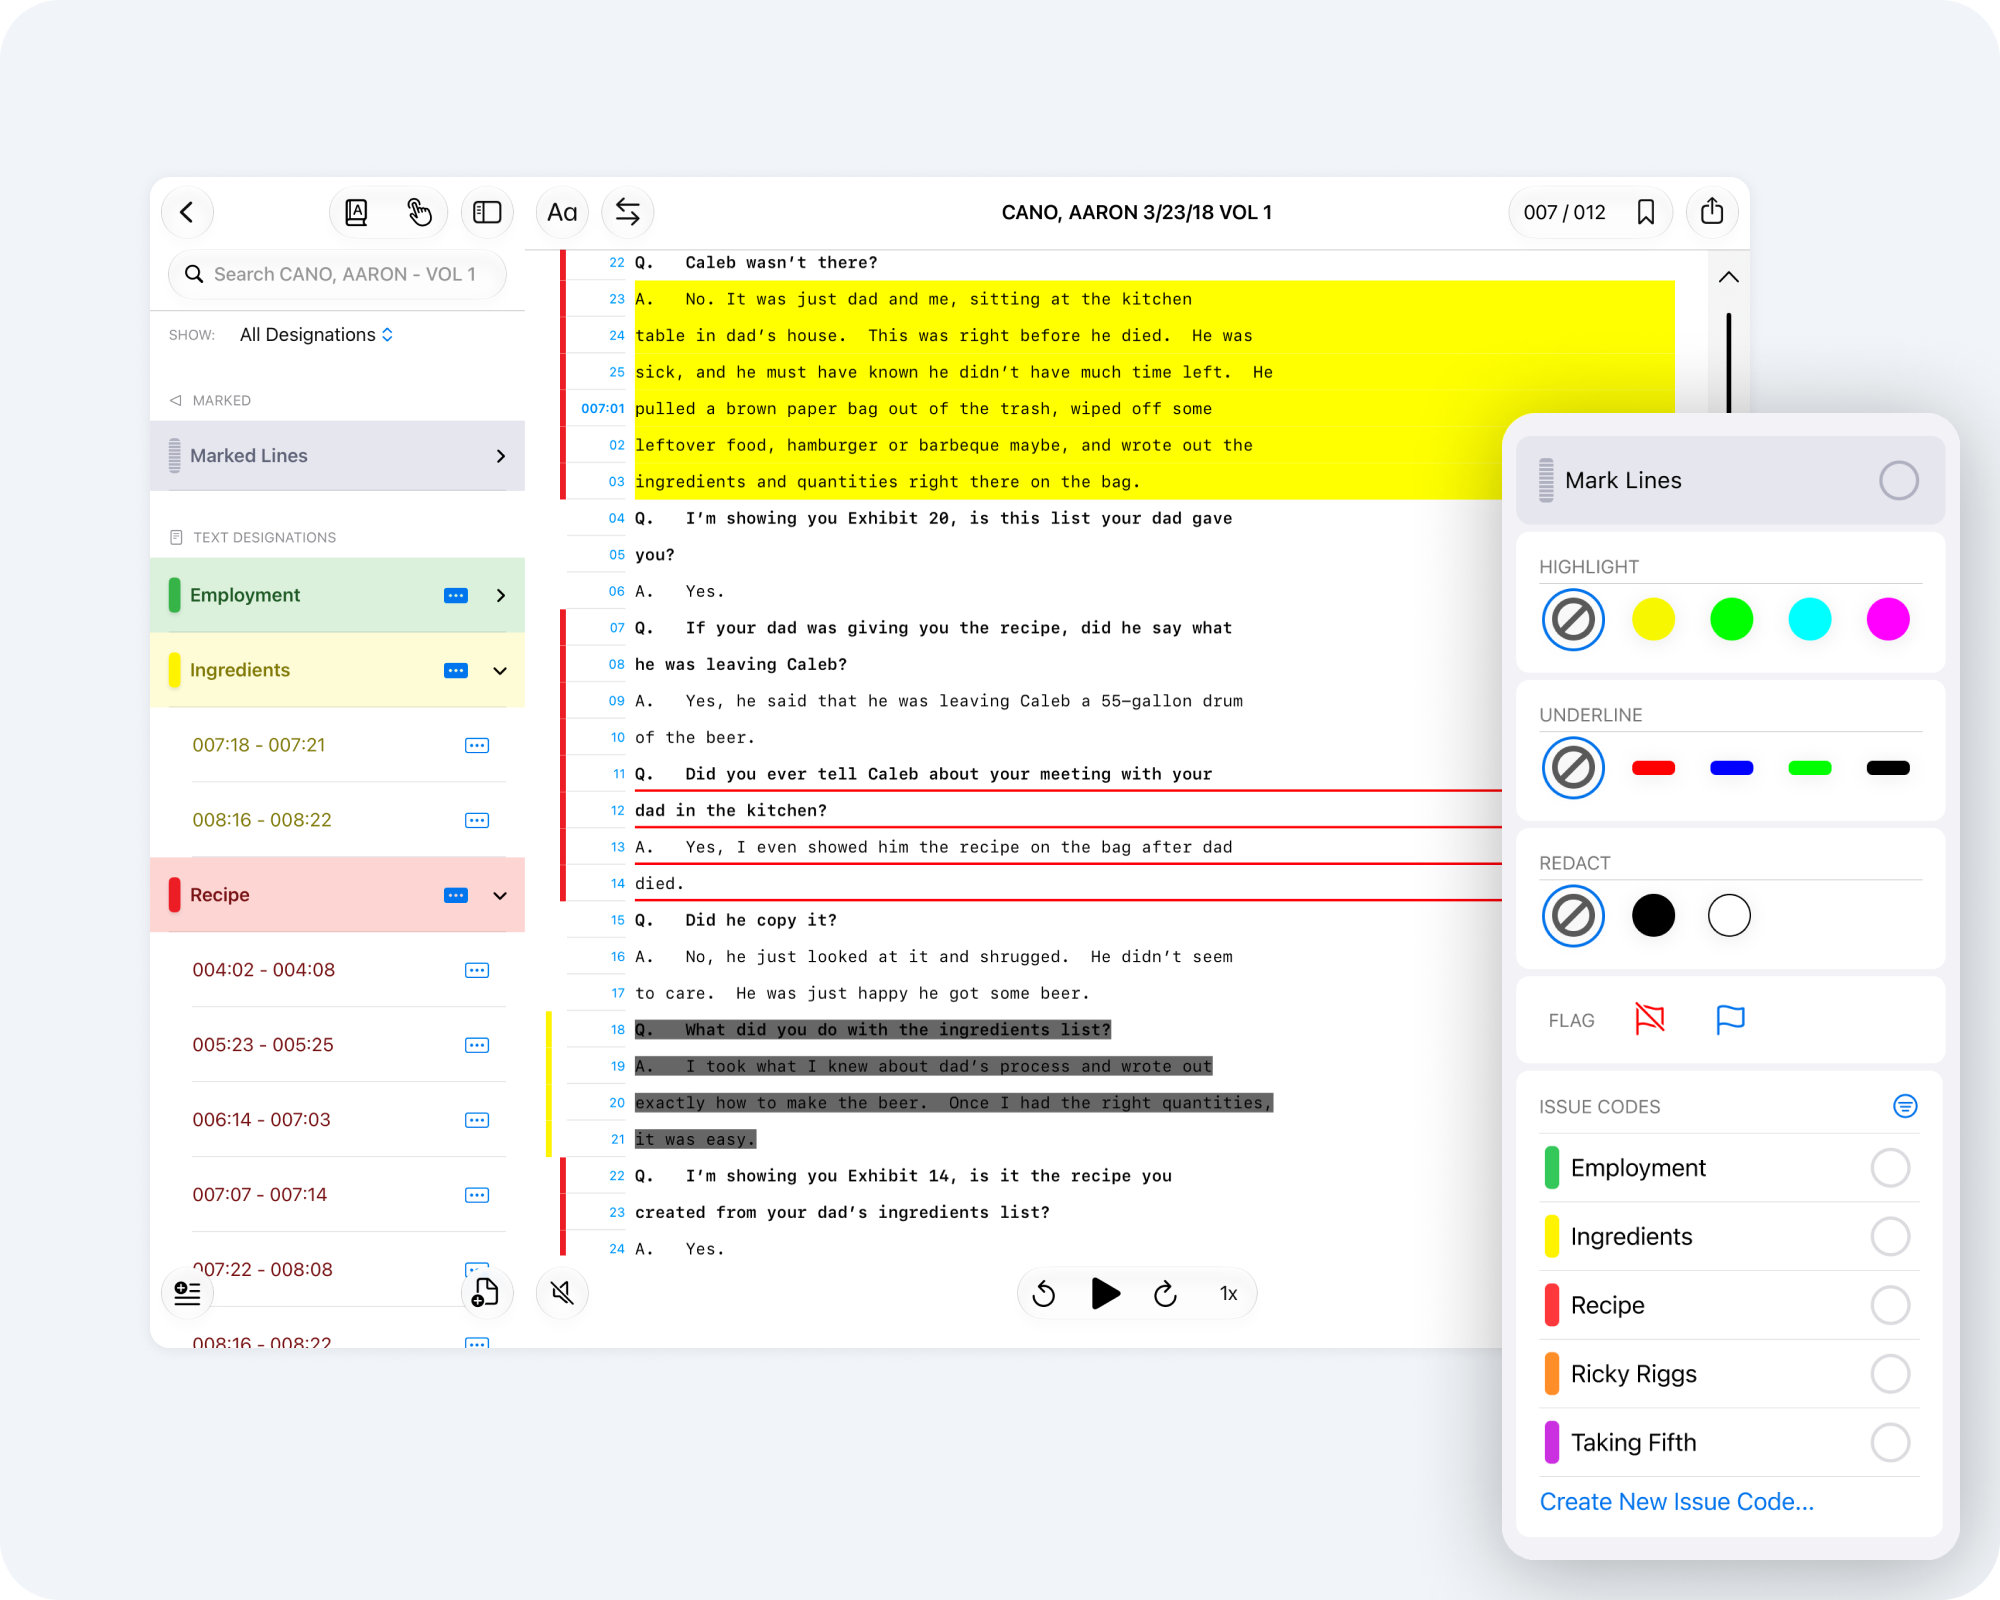Jump to designation 008:16 - 008:22 under Ingredients
This screenshot has height=1600, width=2000.
tap(262, 820)
